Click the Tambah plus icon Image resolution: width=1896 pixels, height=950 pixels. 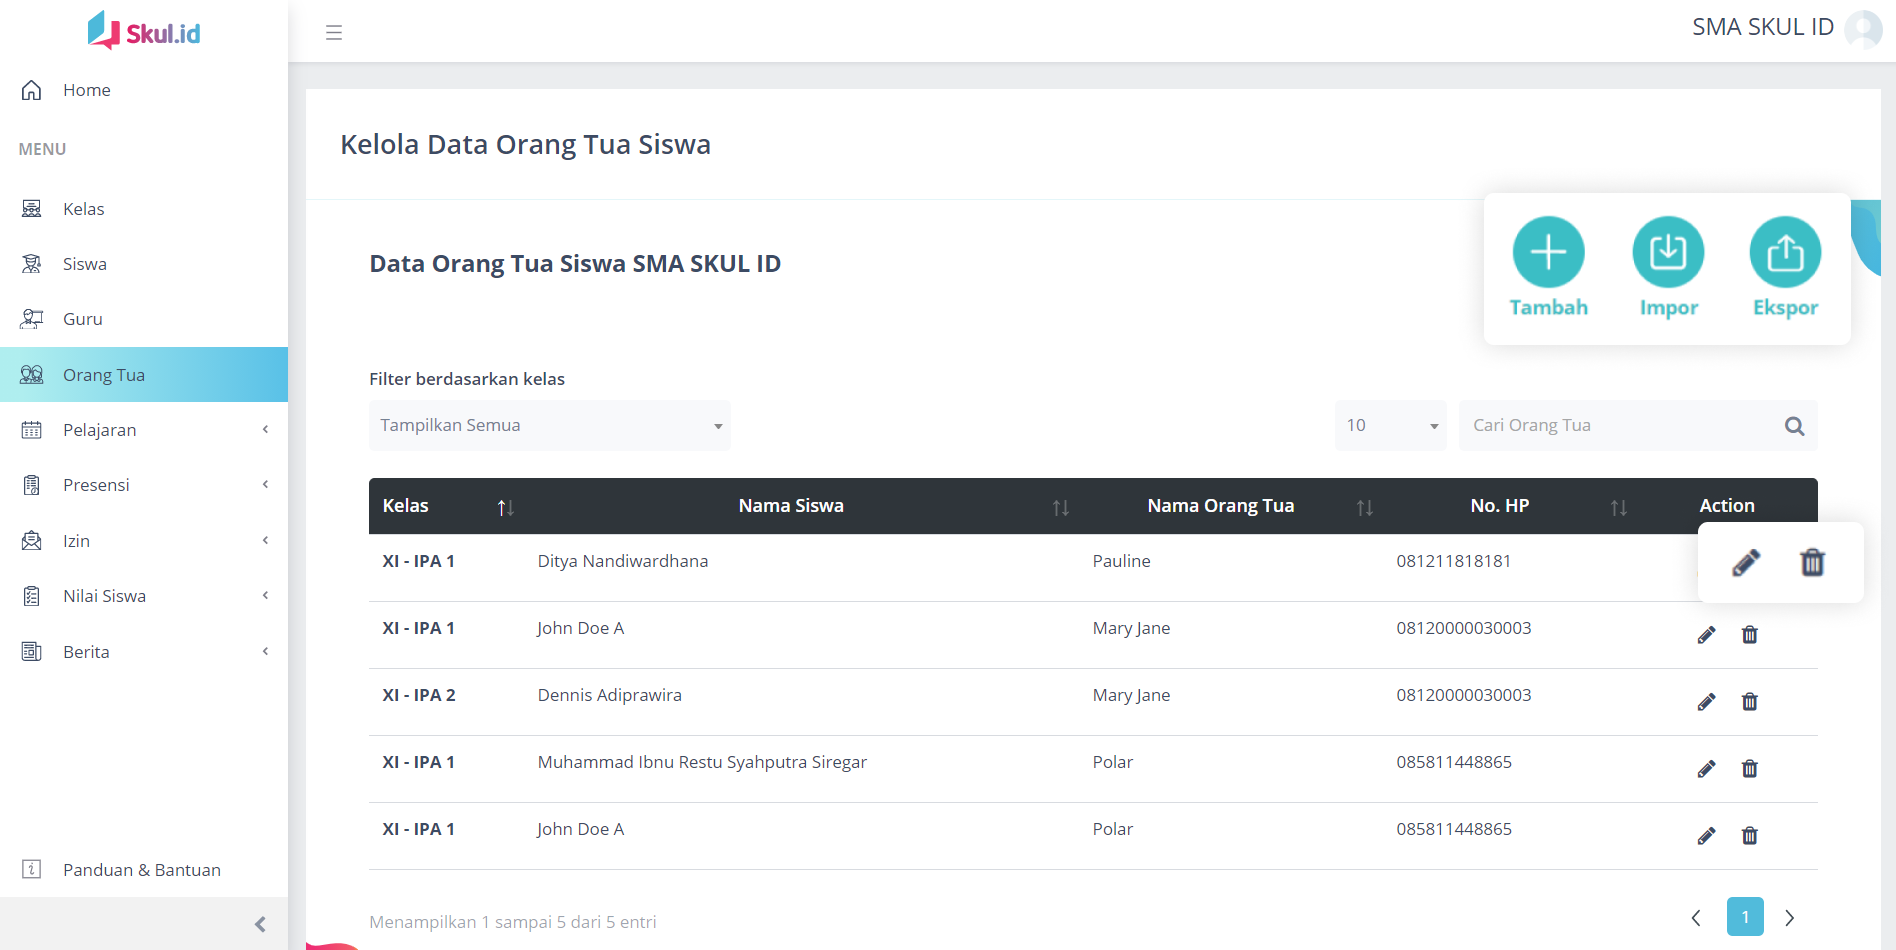[x=1548, y=252]
